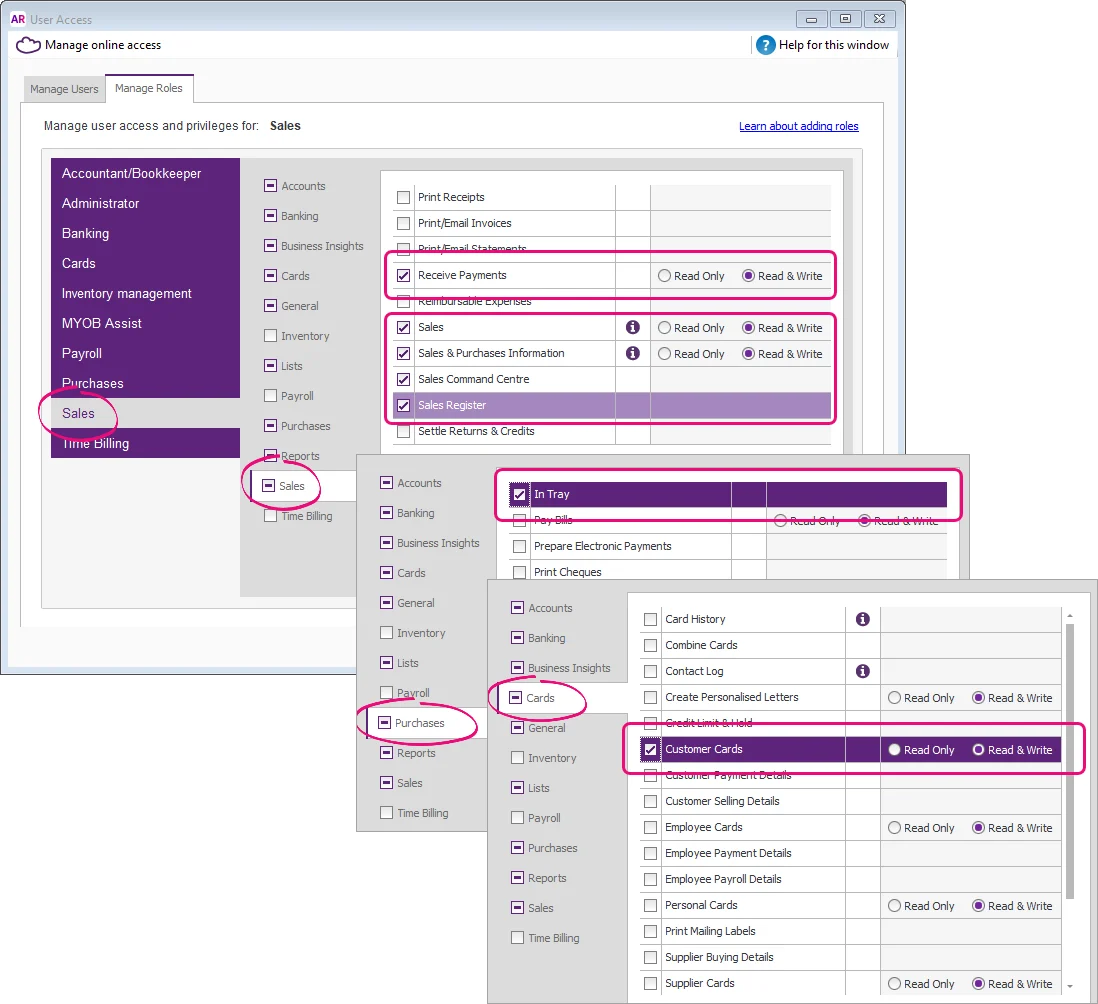This screenshot has height=1004, width=1098.
Task: Toggle Lists tri-state box in User Access window
Action: coord(270,365)
